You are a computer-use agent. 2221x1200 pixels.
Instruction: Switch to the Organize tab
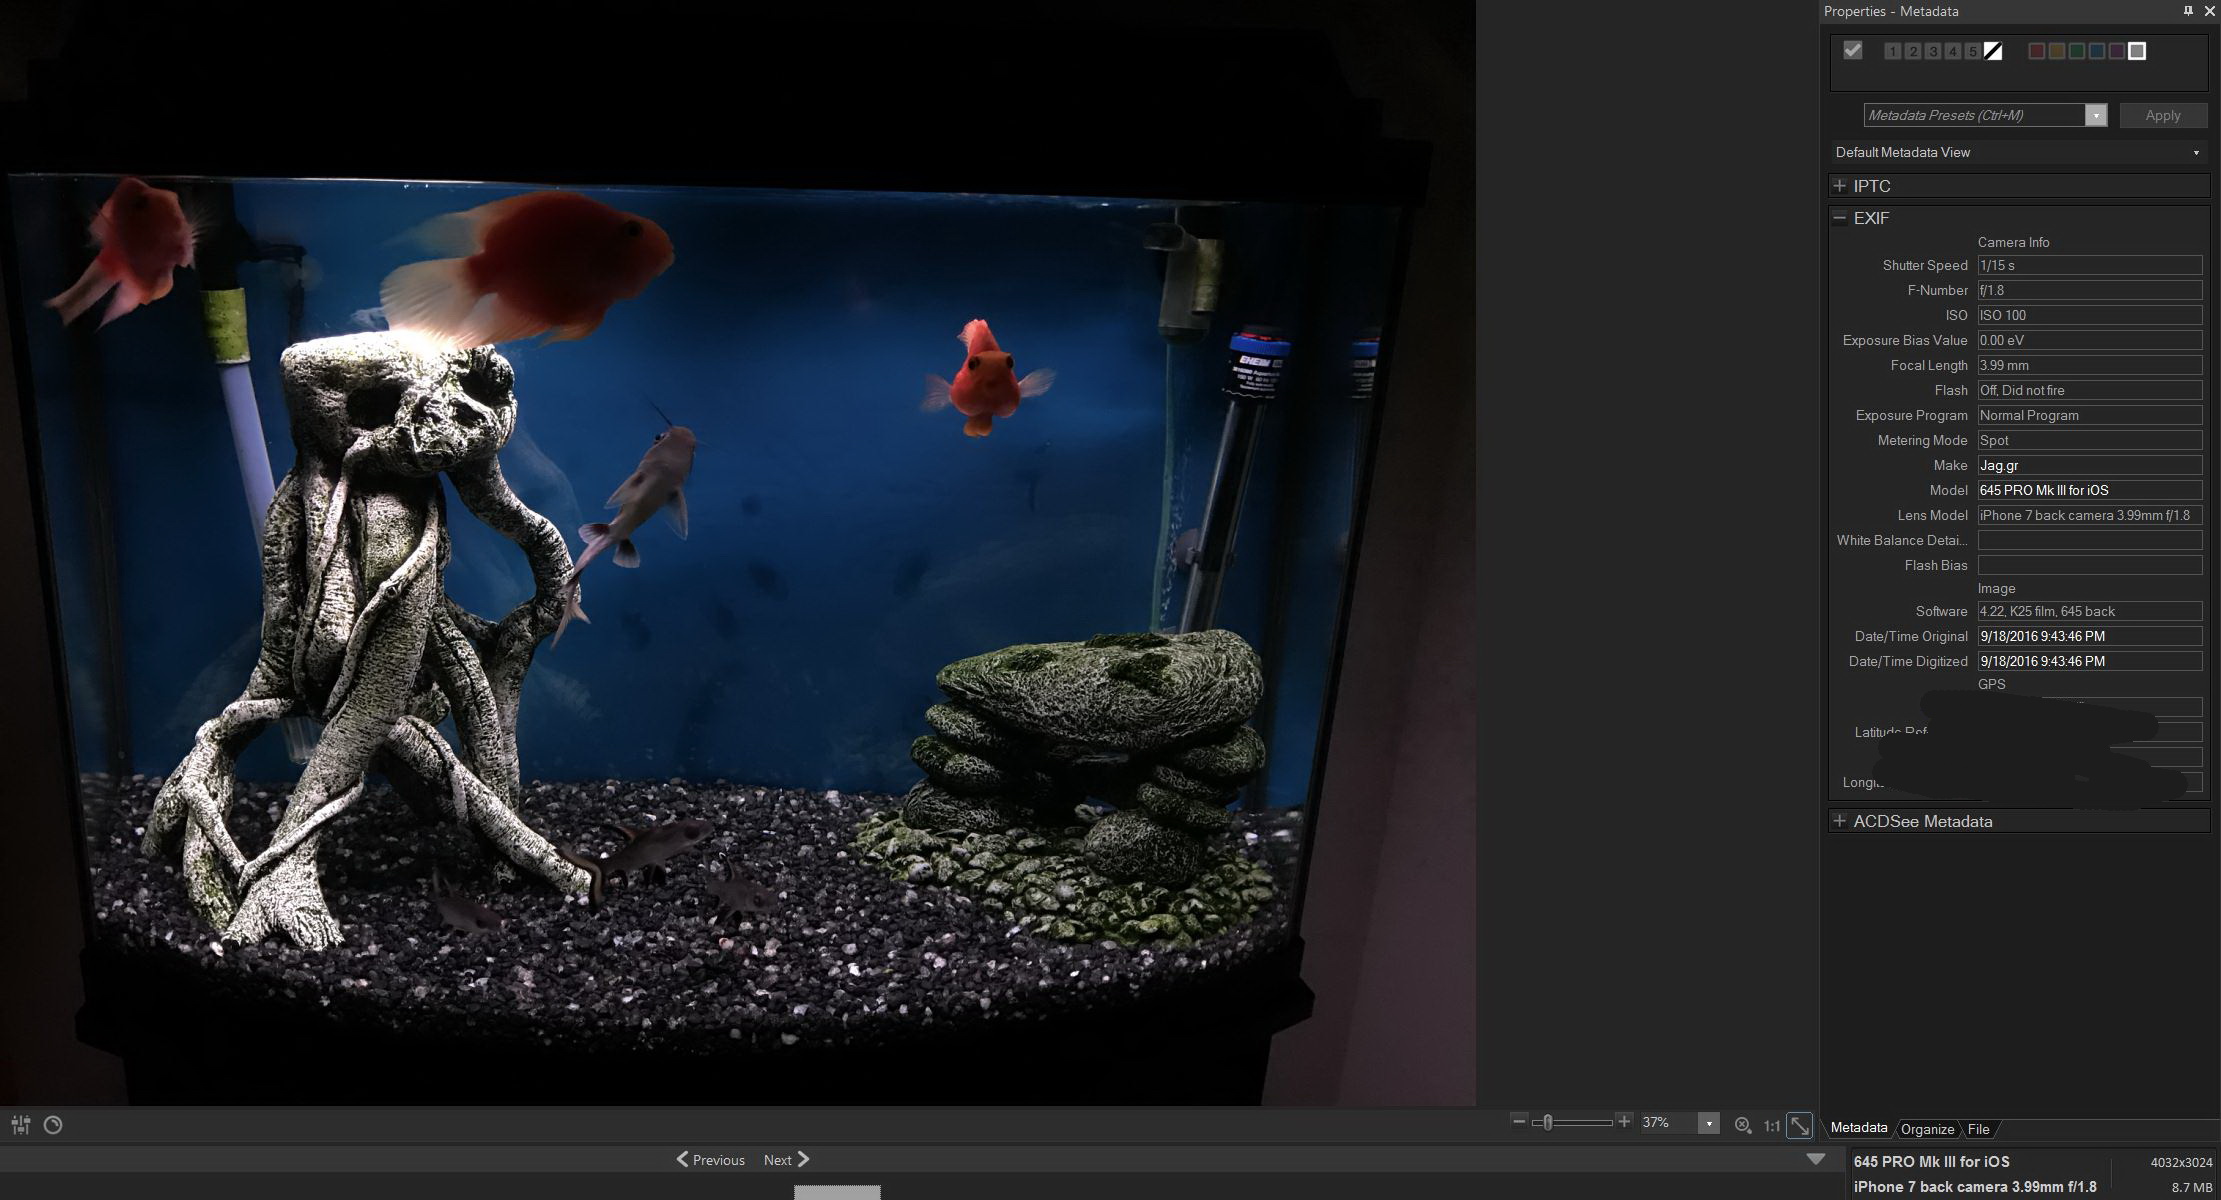point(1926,1129)
